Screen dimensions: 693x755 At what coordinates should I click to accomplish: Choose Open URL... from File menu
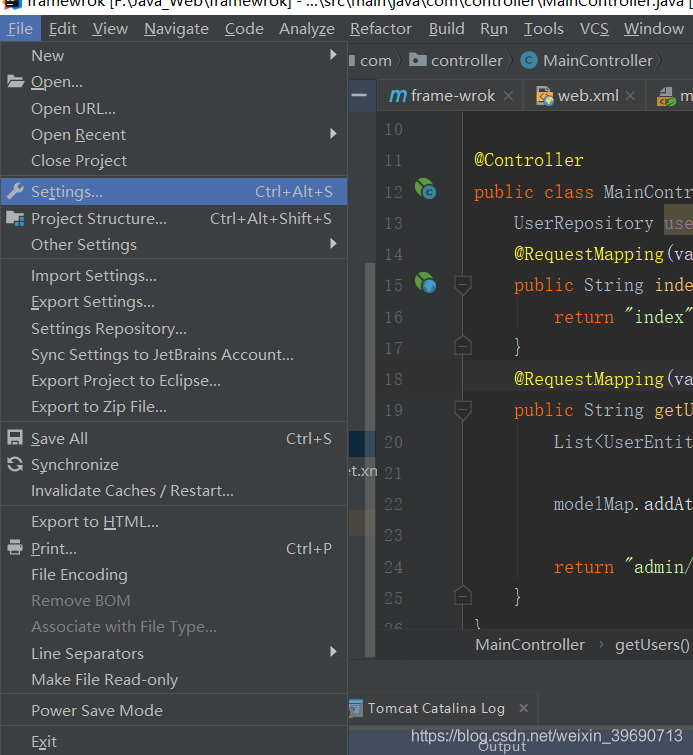point(174,109)
